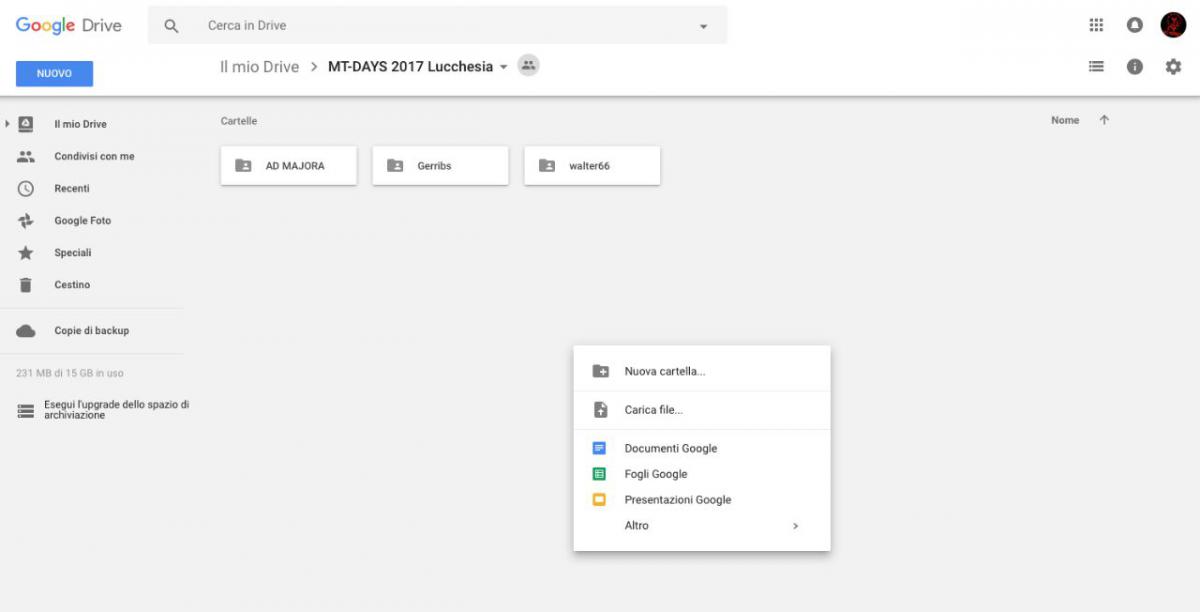The width and height of the screenshot is (1200, 612).
Task: Open Recenti in the sidebar
Action: [72, 188]
